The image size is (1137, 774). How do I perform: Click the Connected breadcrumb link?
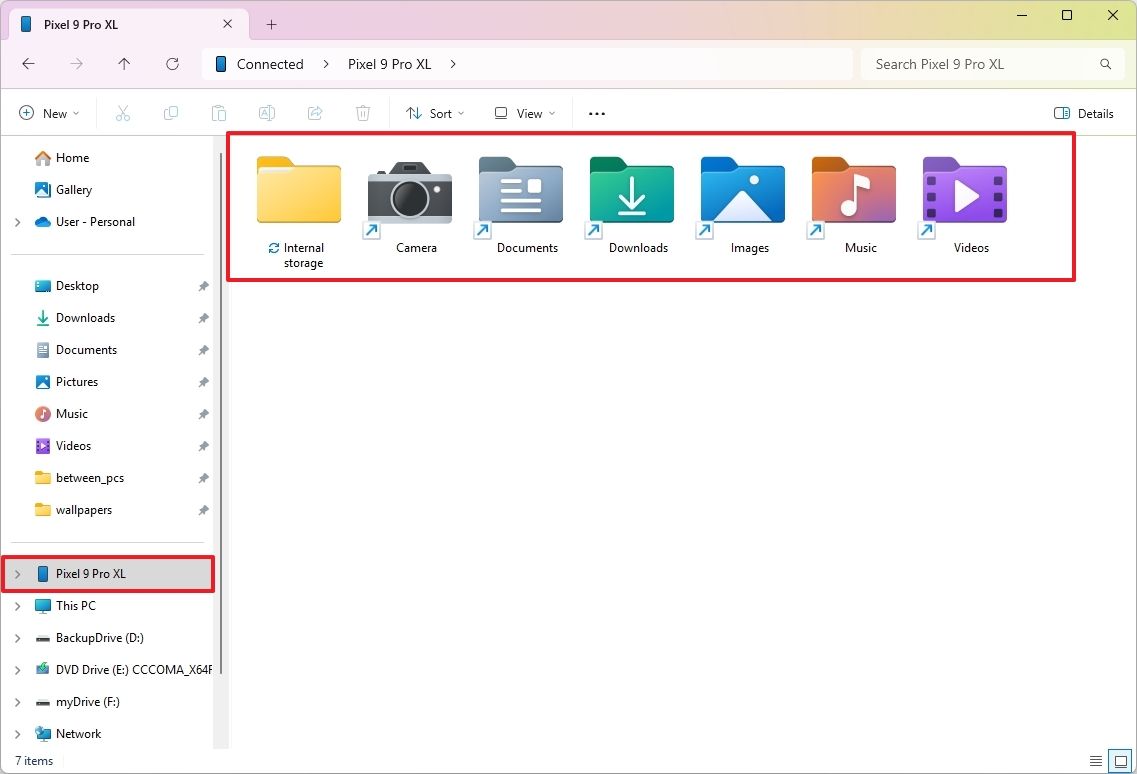pos(268,63)
